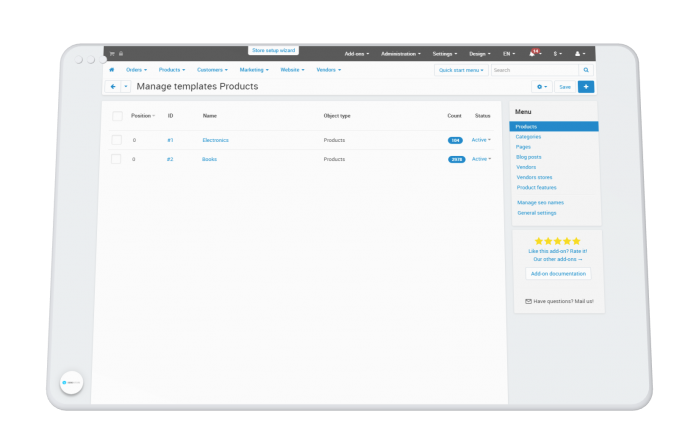The width and height of the screenshot is (700, 445).
Task: Open the Products top menu
Action: coord(172,70)
